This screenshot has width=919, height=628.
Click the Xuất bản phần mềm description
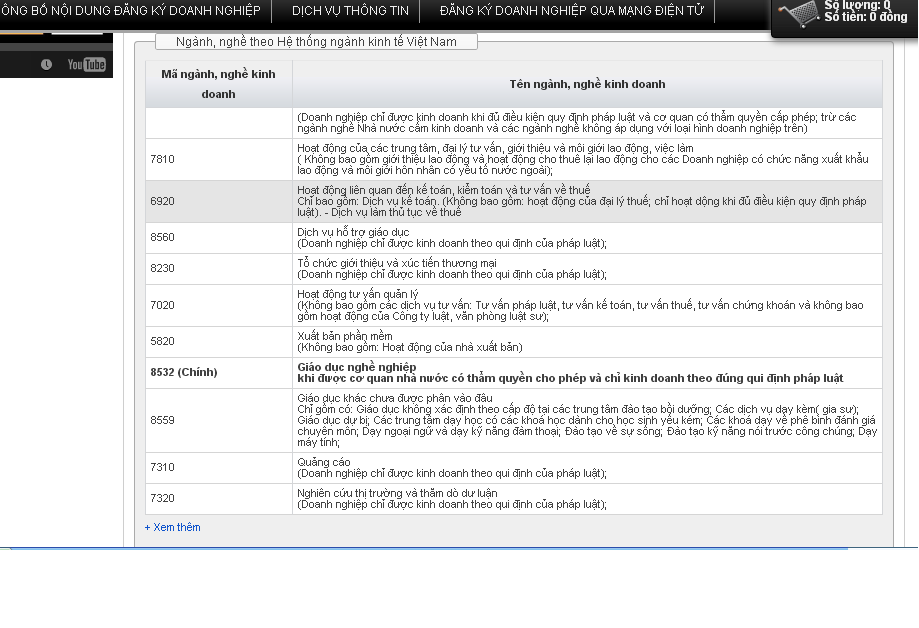click(410, 341)
